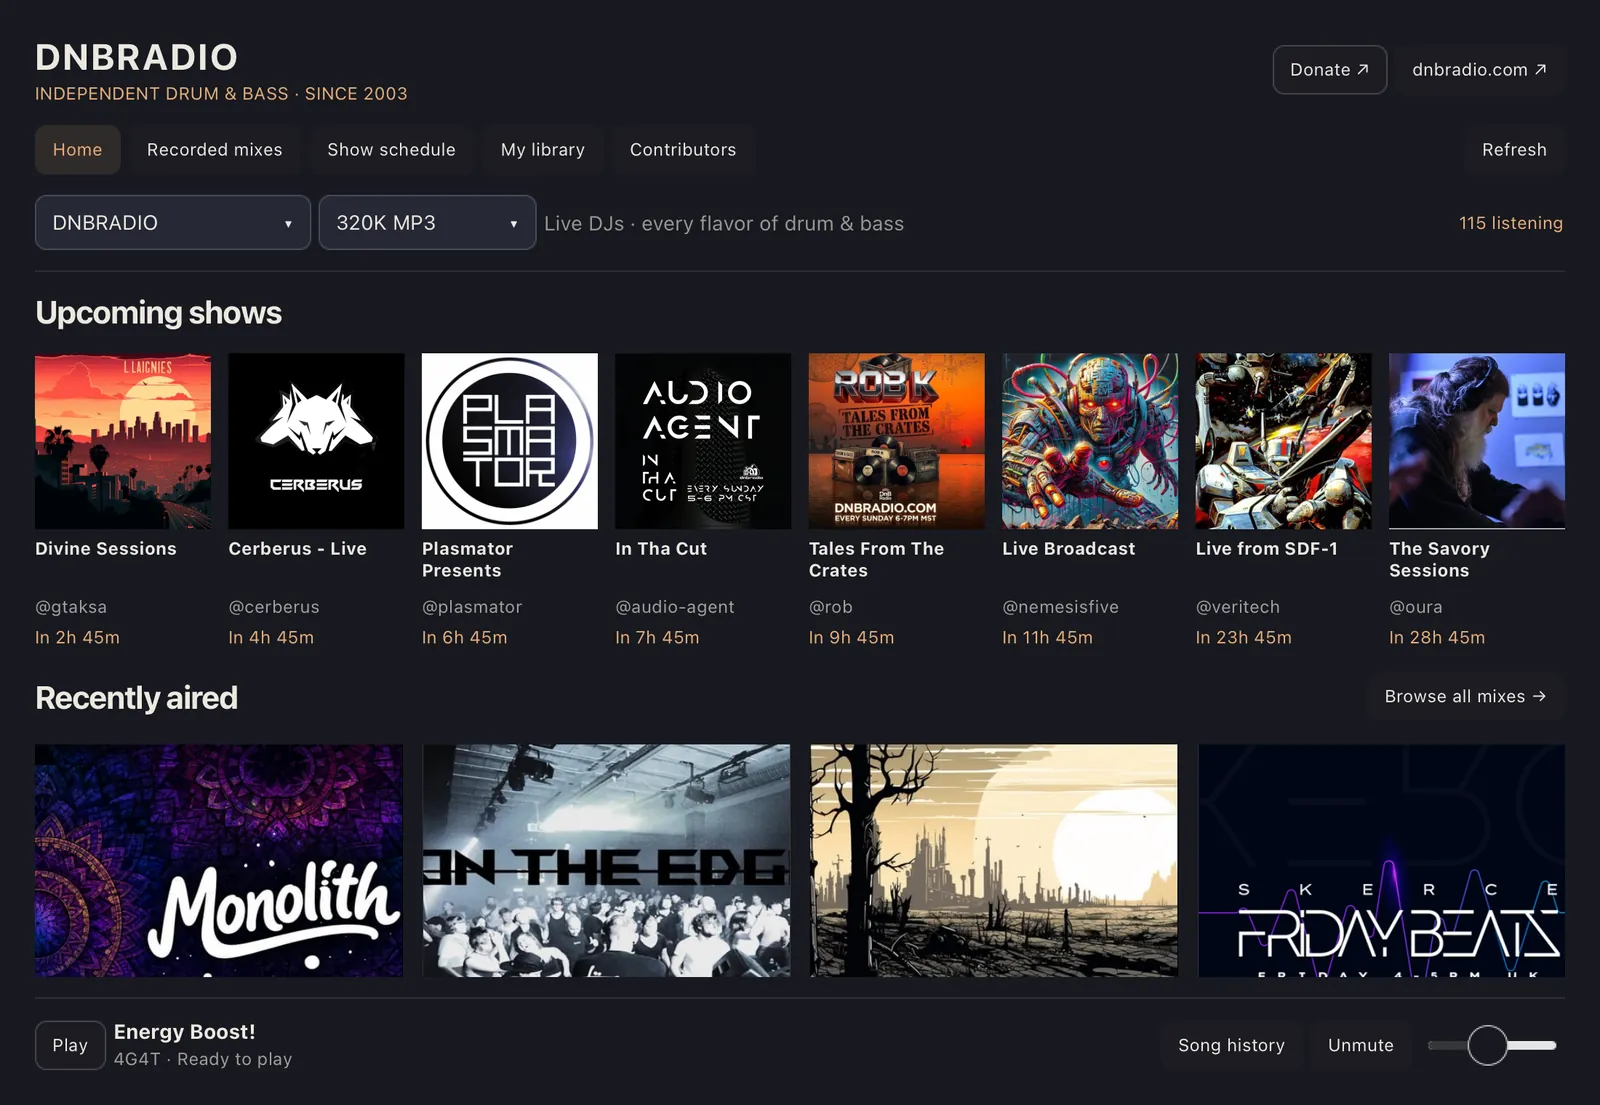1600x1105 pixels.
Task: Open the Live Broadcast robot artwork
Action: pos(1090,441)
